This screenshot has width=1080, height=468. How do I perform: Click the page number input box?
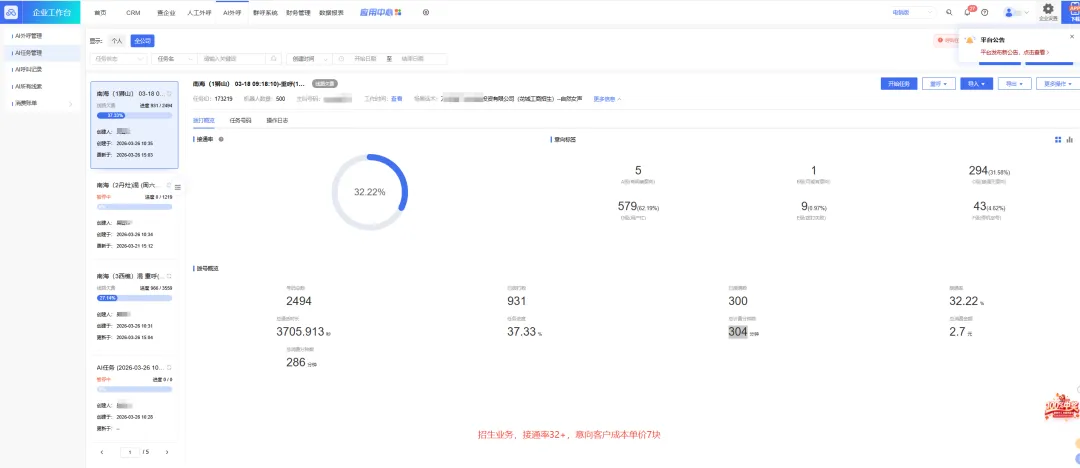[x=129, y=452]
